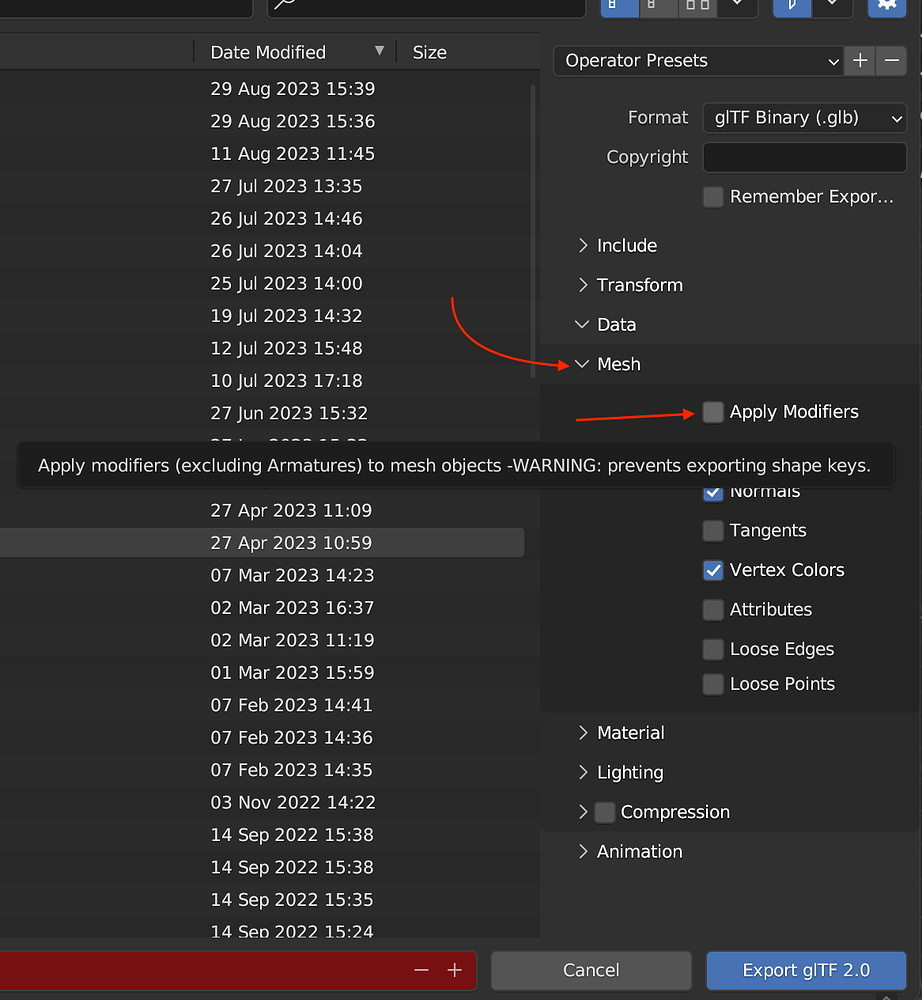Sort by Date Modified column header

coord(295,52)
